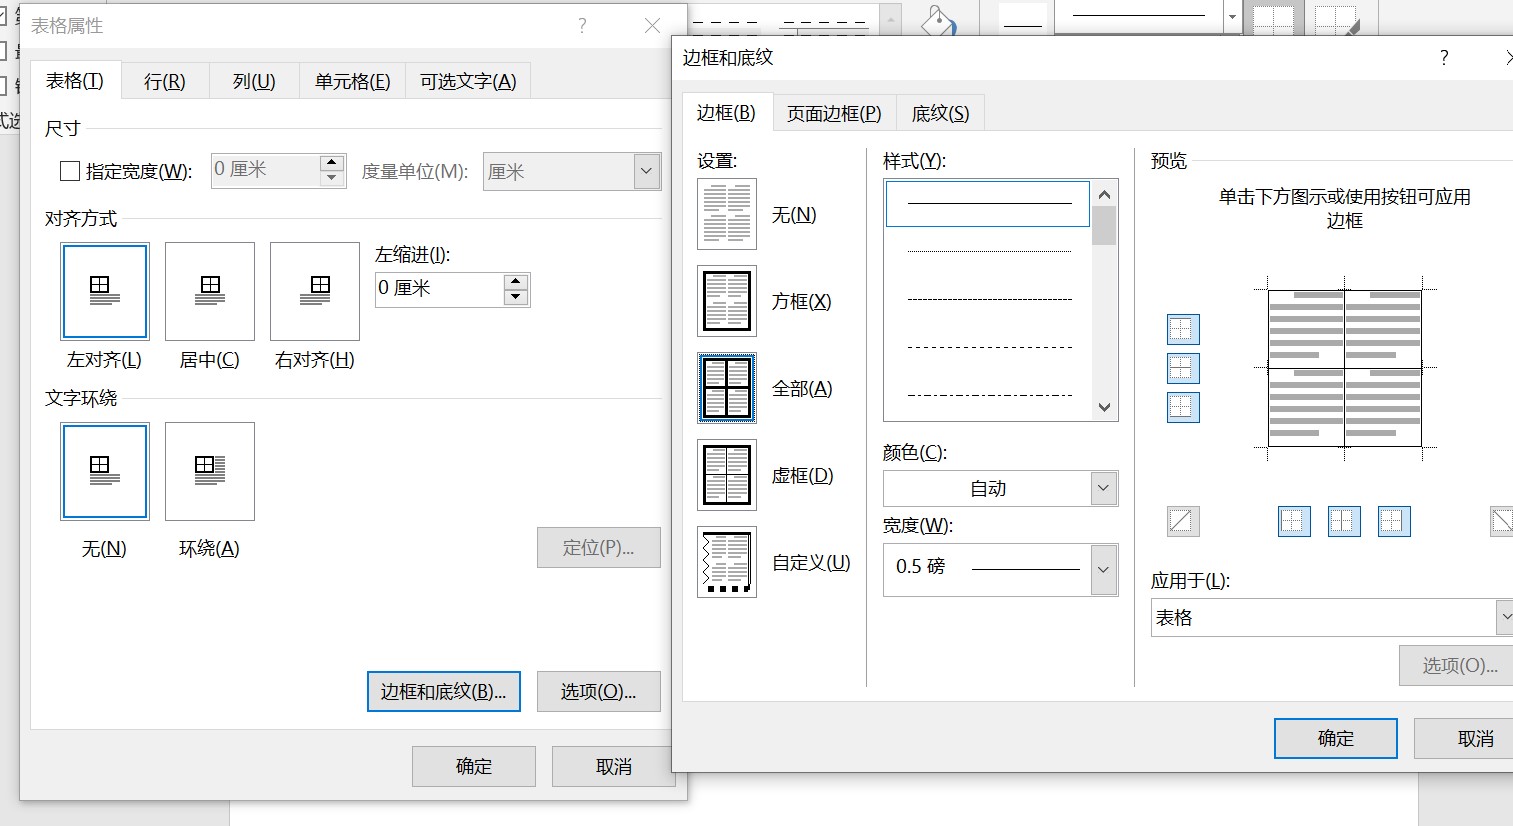The width and height of the screenshot is (1513, 826).
Task: Choose the 虚框 grid border setting icon
Action: (727, 475)
